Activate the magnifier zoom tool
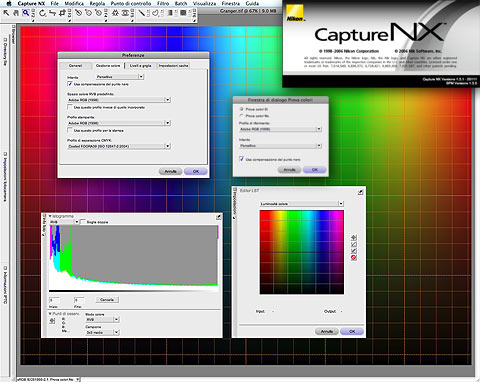The width and height of the screenshot is (480, 382). (26, 13)
